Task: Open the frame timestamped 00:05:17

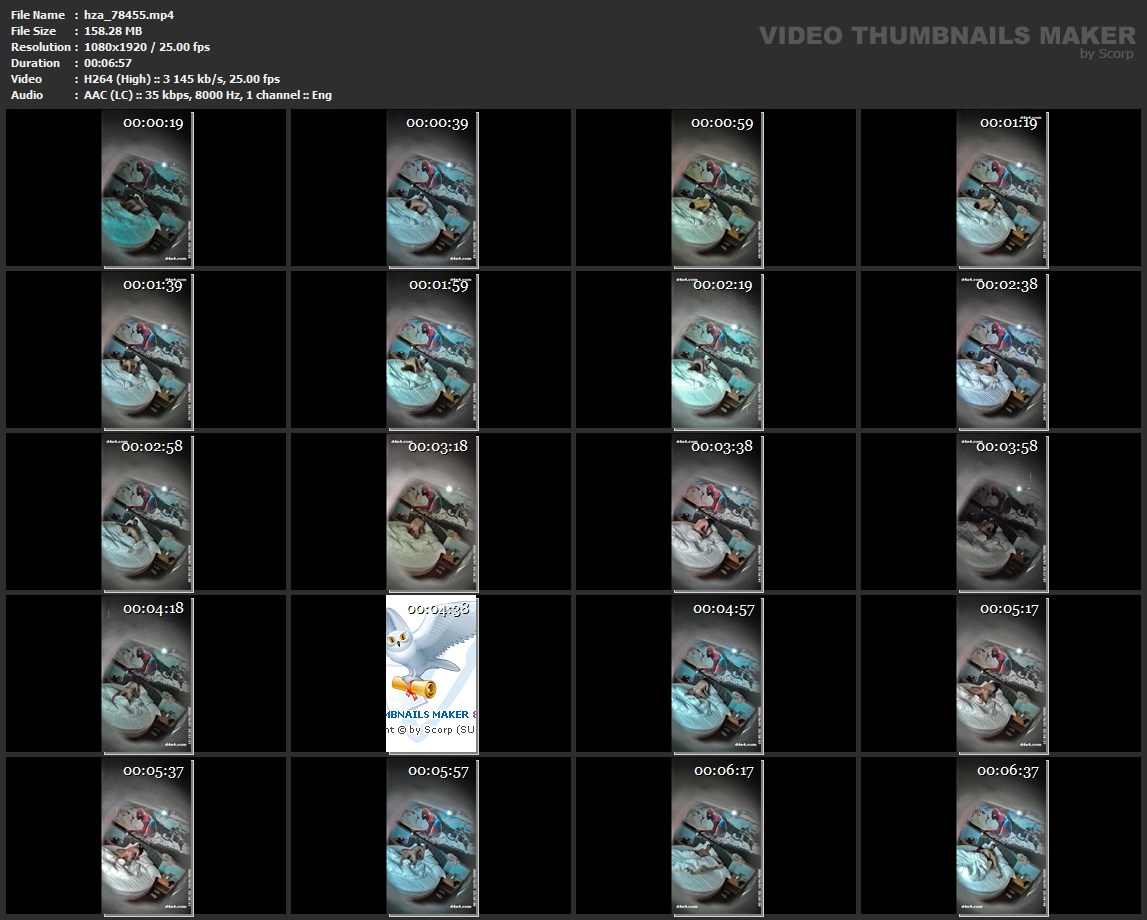Action: point(1002,674)
